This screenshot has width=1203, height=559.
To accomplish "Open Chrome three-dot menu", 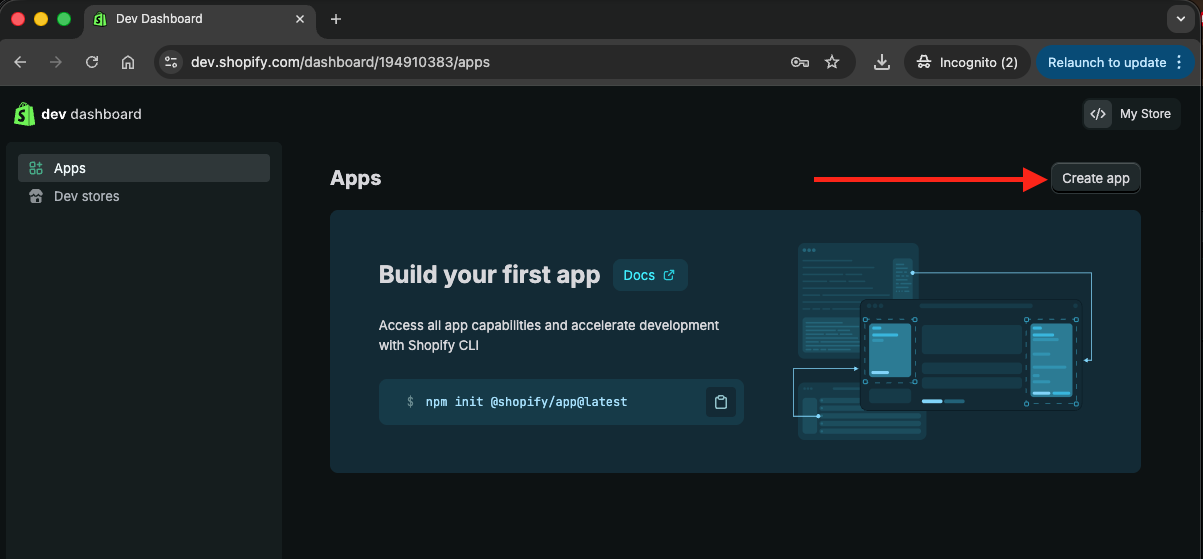I will (x=1179, y=62).
